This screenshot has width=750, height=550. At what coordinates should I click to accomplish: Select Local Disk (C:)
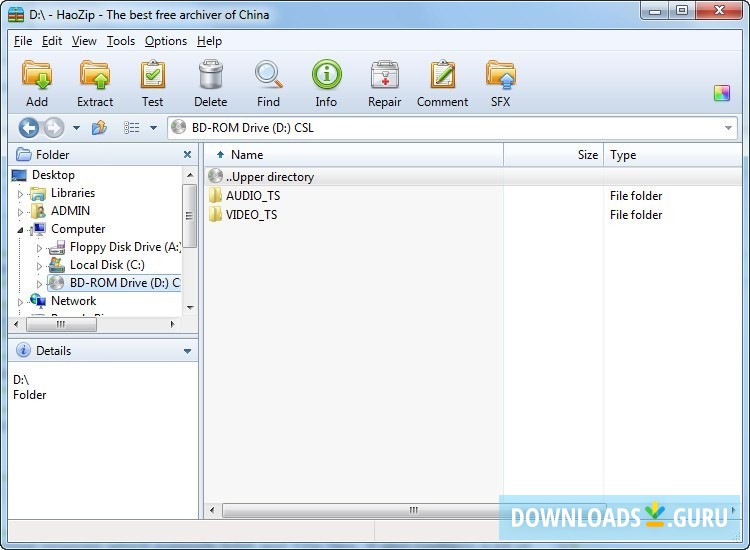coord(107,265)
